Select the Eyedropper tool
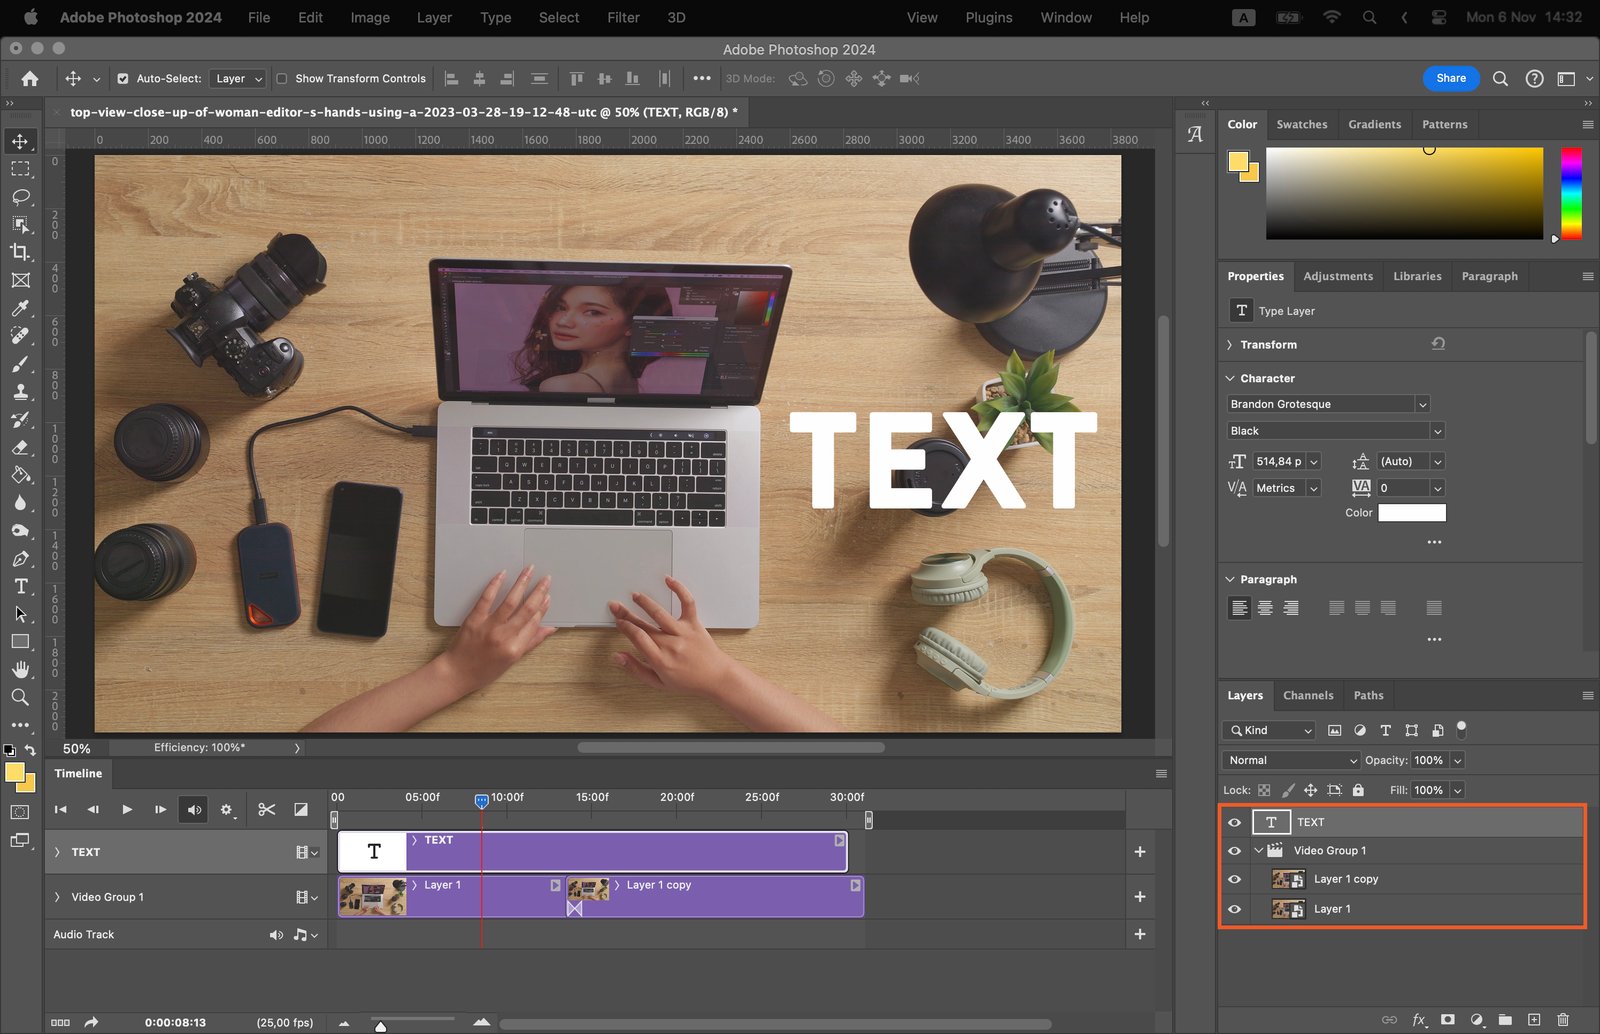Screen dimensions: 1600x1034 [20, 308]
